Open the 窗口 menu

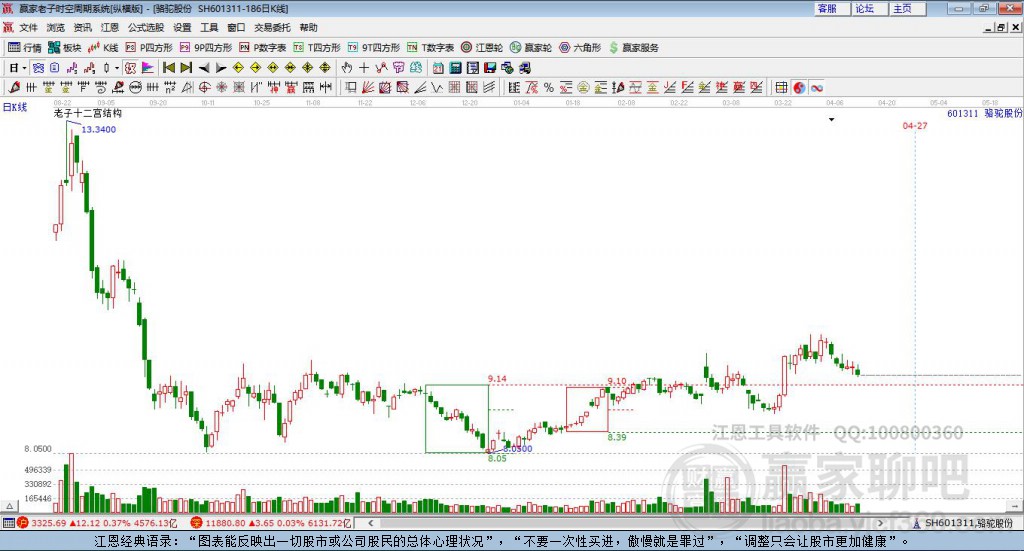pyautogui.click(x=236, y=27)
